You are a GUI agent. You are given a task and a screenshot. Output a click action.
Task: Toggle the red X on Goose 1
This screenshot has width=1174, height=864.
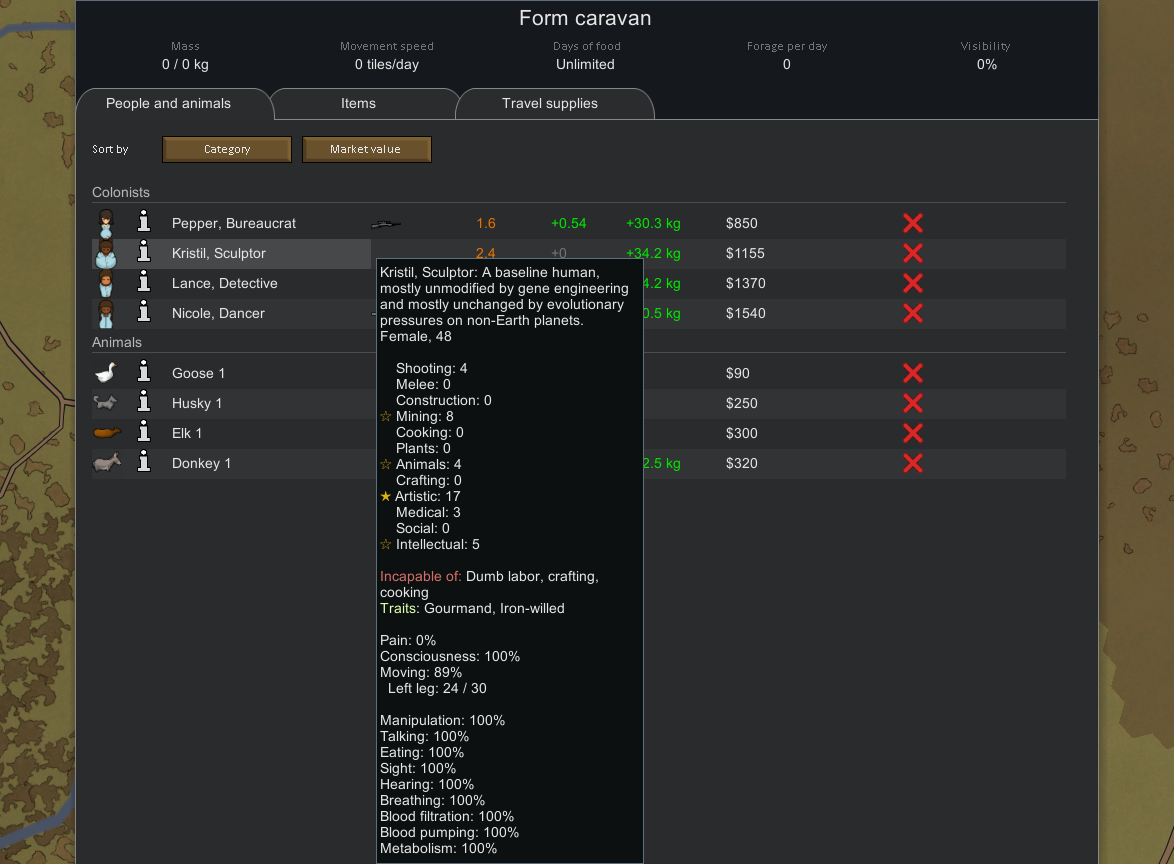click(x=912, y=373)
